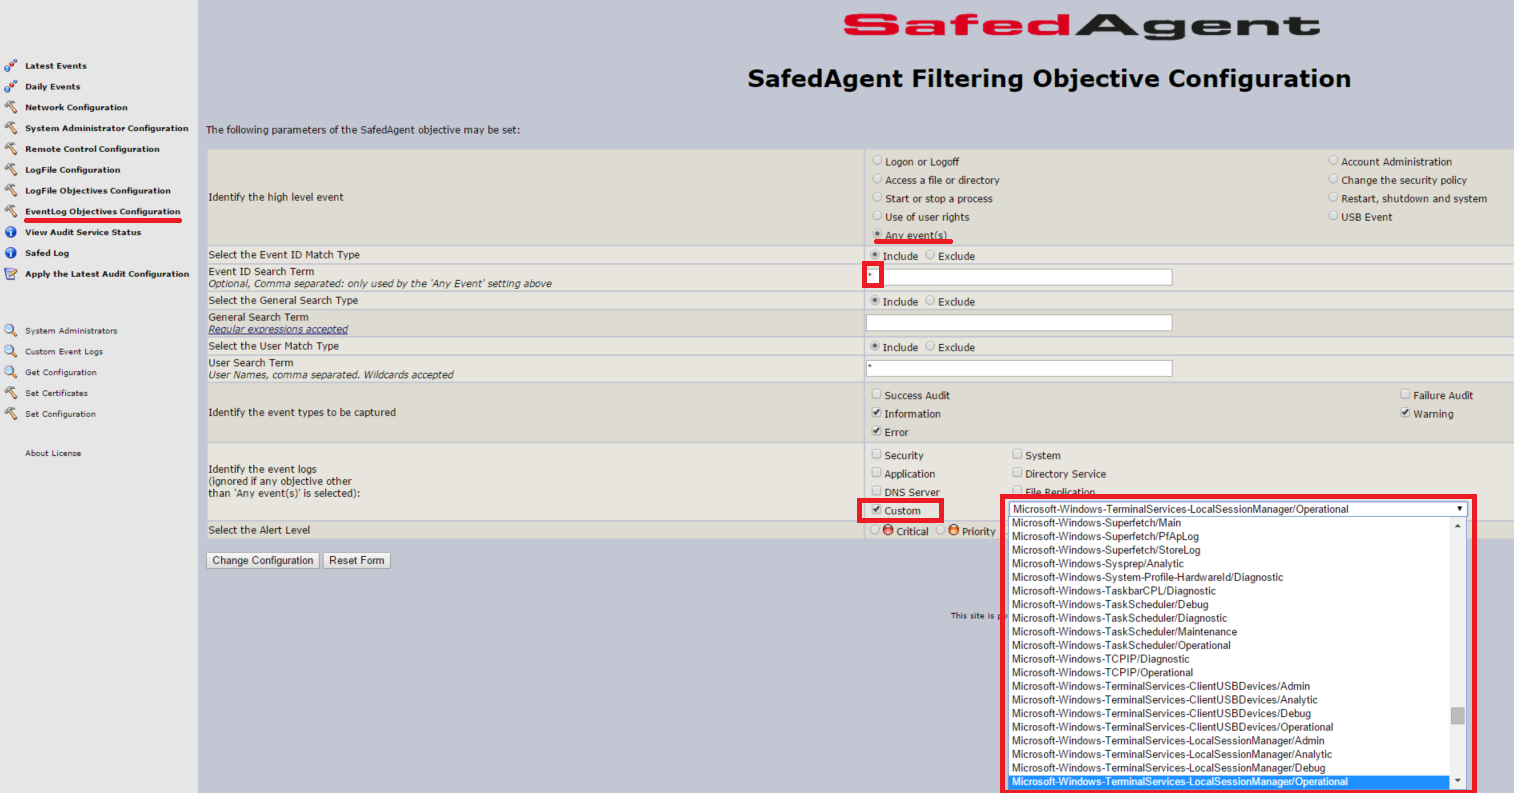The image size is (1514, 793).
Task: Click the Set Configuration wrench icon
Action: pyautogui.click(x=10, y=413)
